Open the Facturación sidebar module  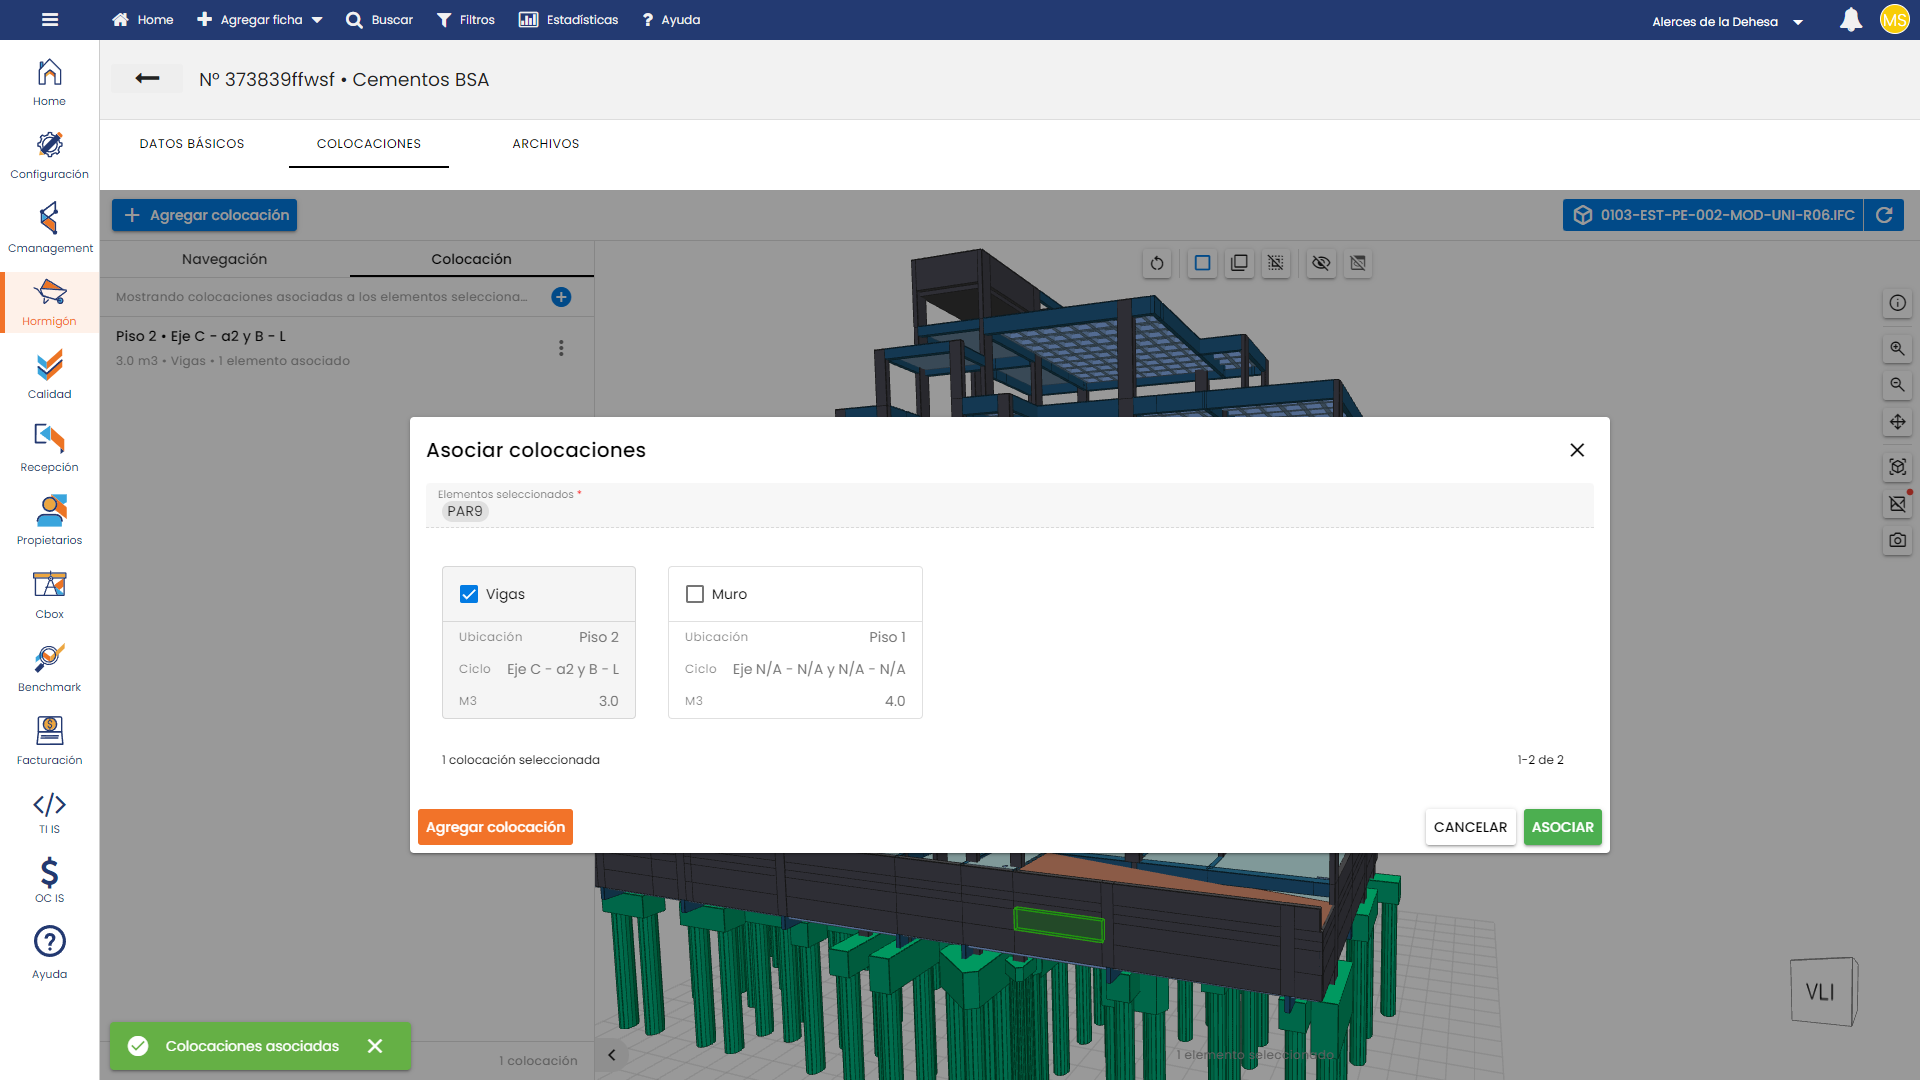pos(49,741)
